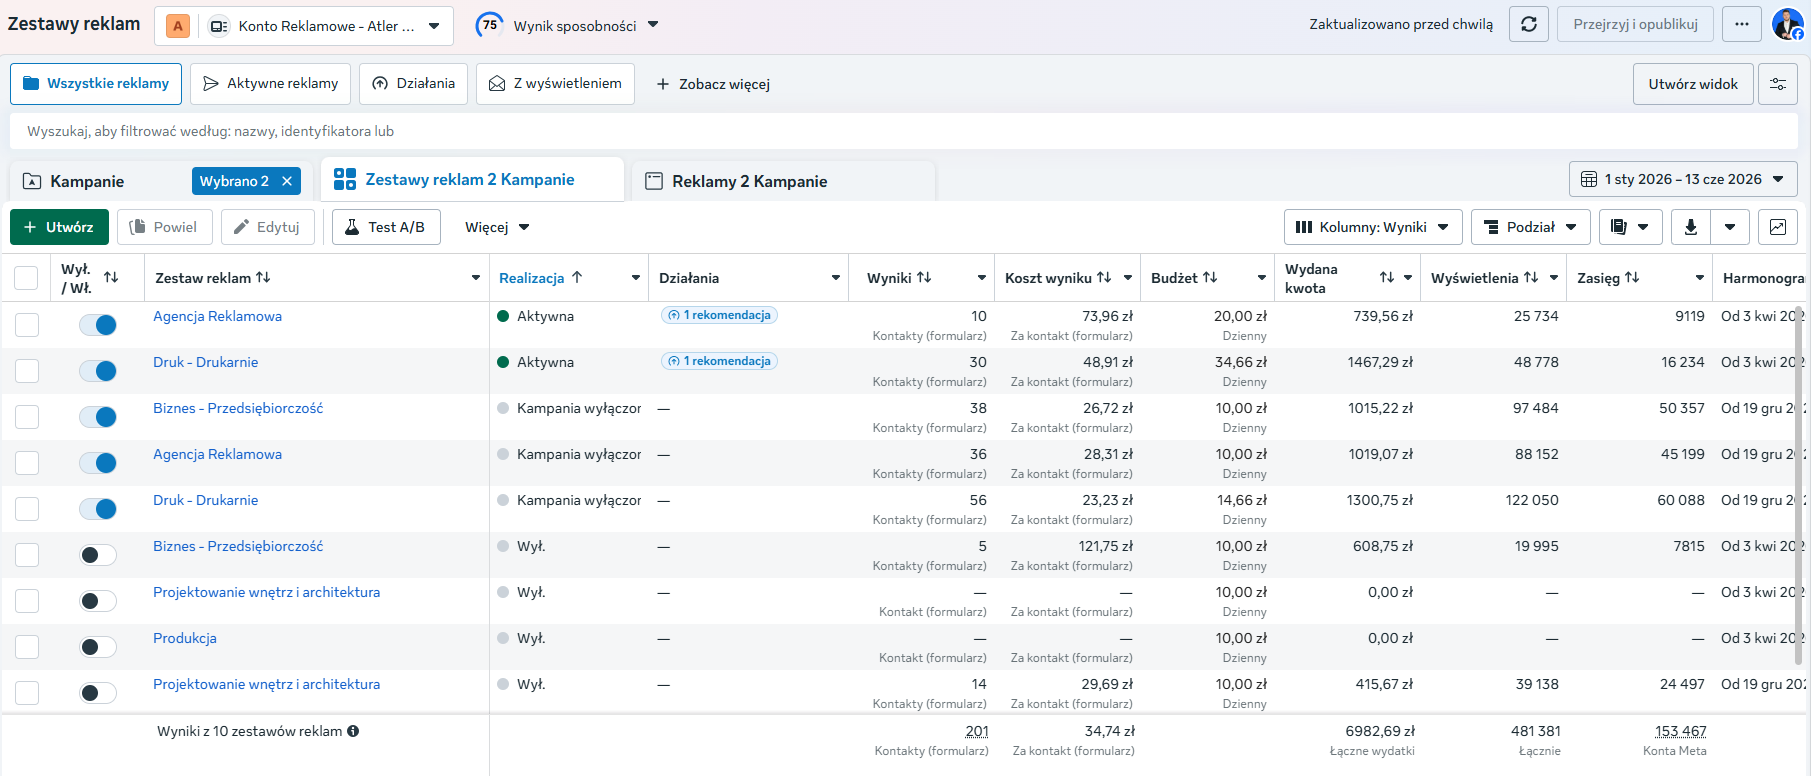Open view settings sliders icon

1778,84
